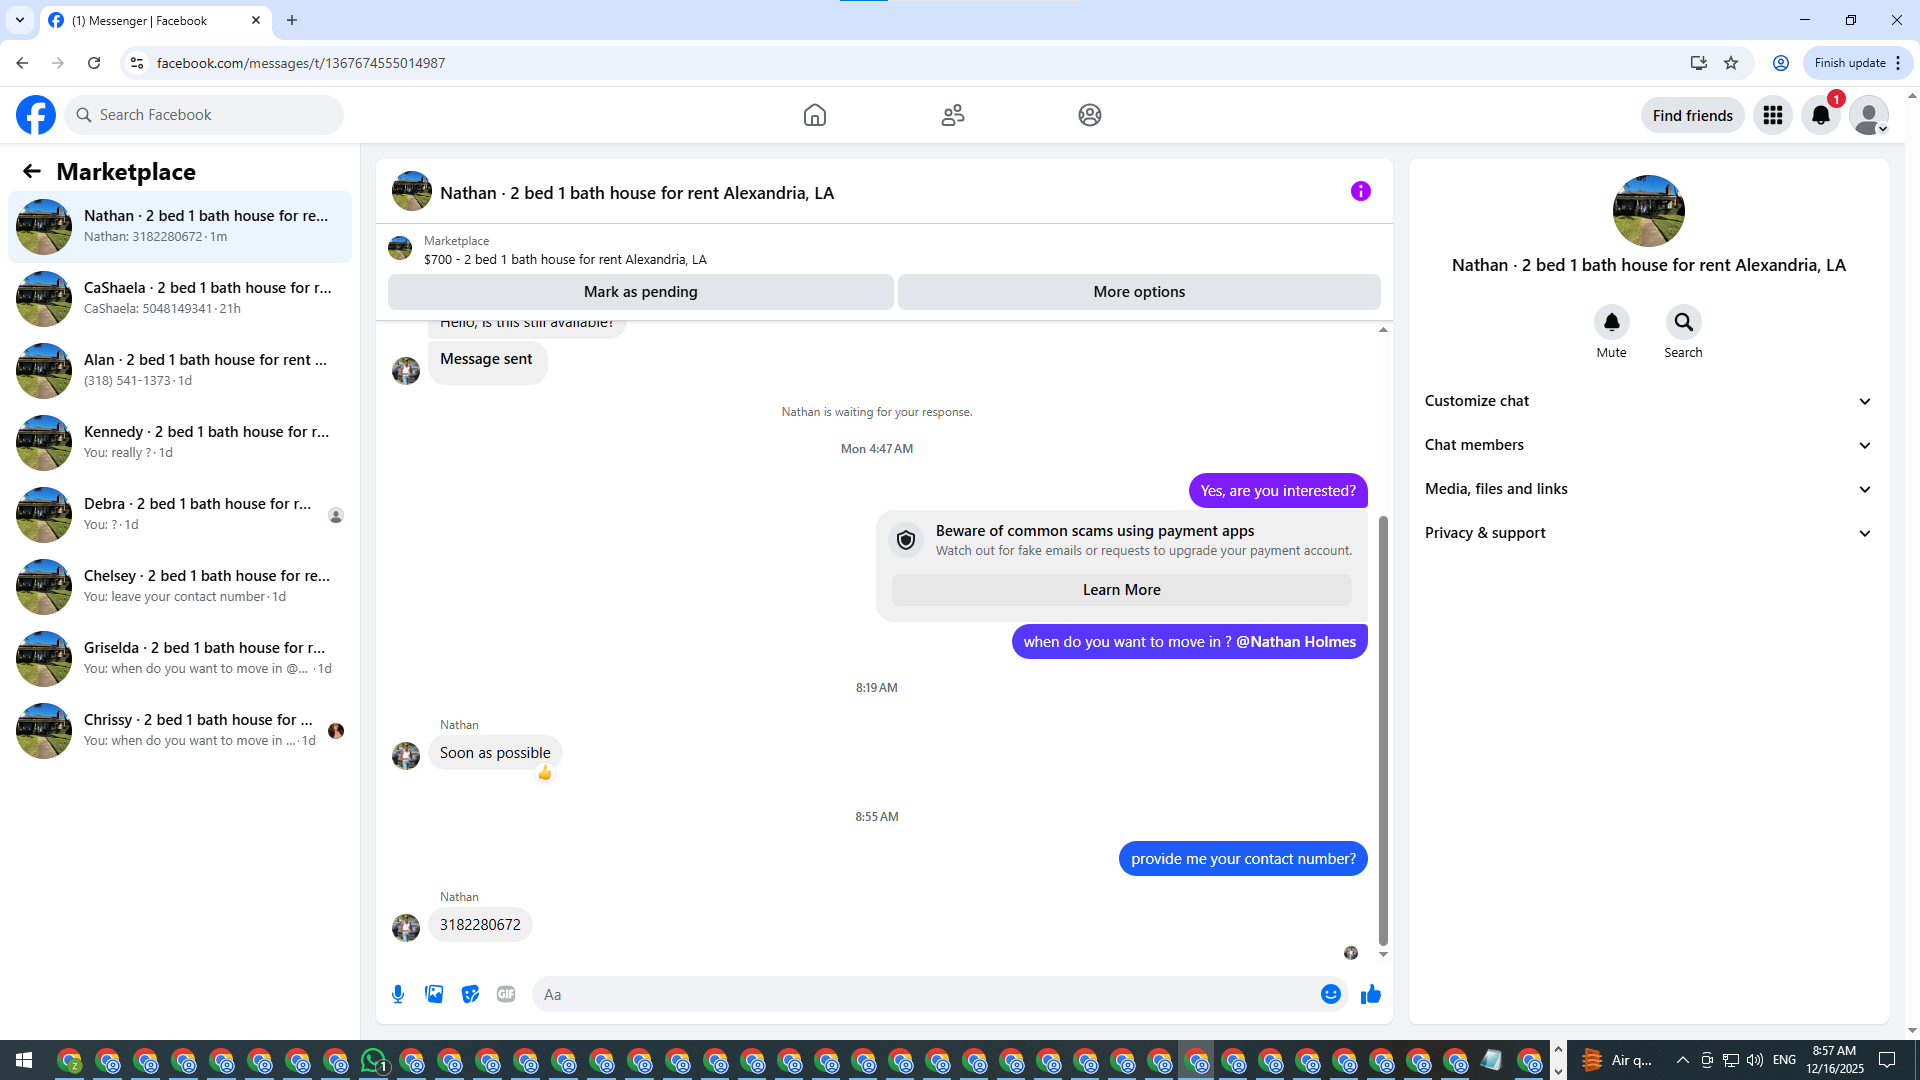Open the Groups icon in top navigation
The image size is (1920, 1080).
(1090, 115)
